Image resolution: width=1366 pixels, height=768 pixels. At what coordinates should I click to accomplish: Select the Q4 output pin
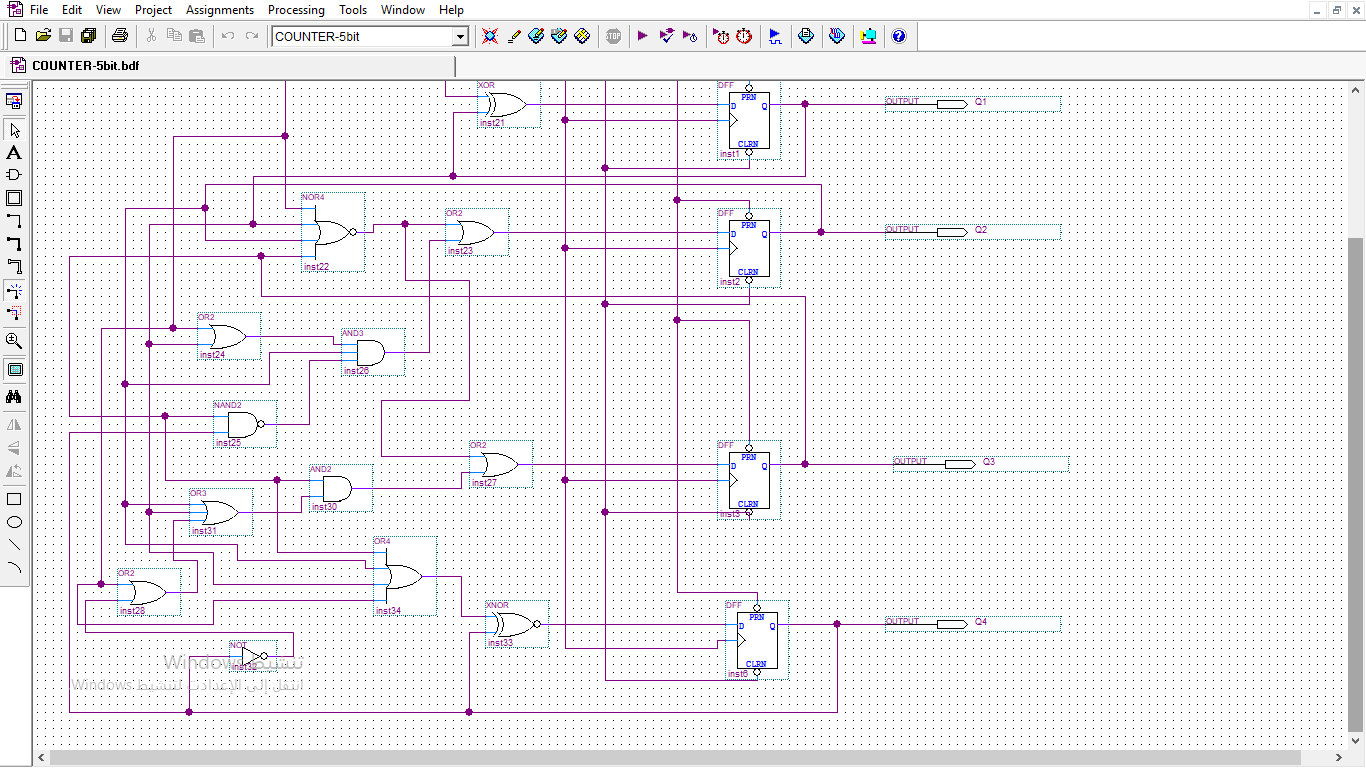click(x=972, y=623)
